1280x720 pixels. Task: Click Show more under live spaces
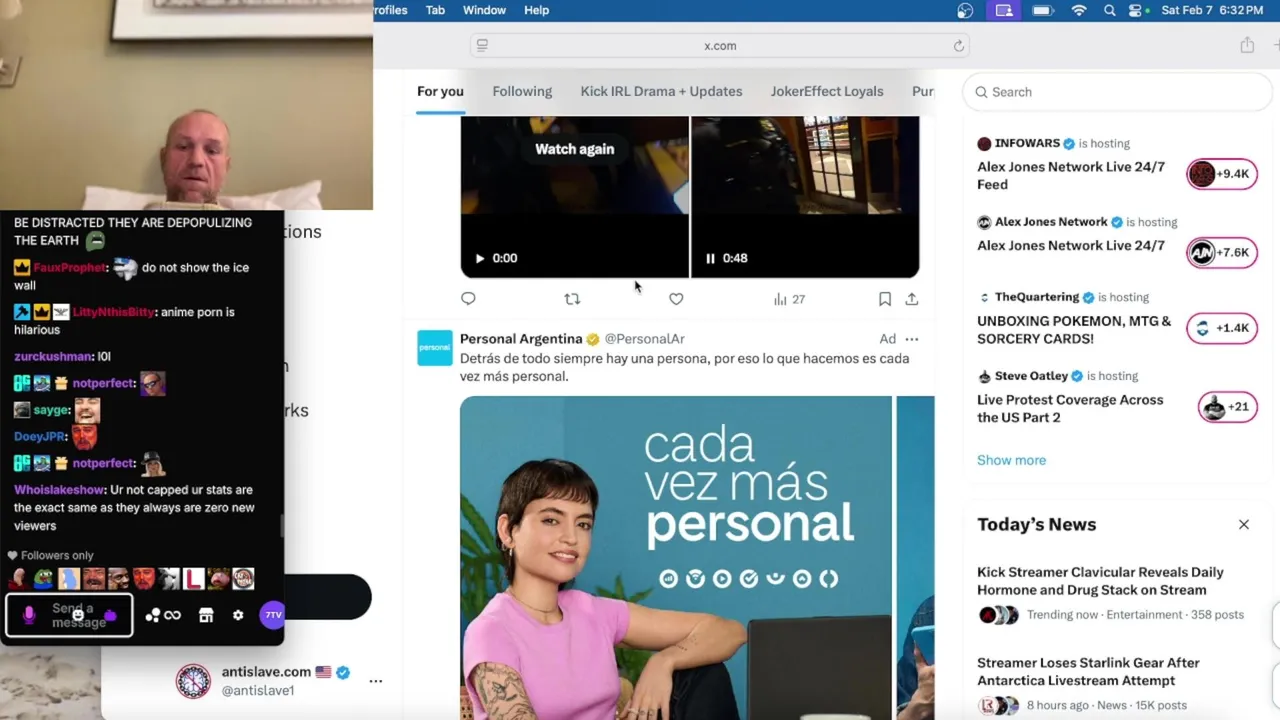tap(1011, 460)
